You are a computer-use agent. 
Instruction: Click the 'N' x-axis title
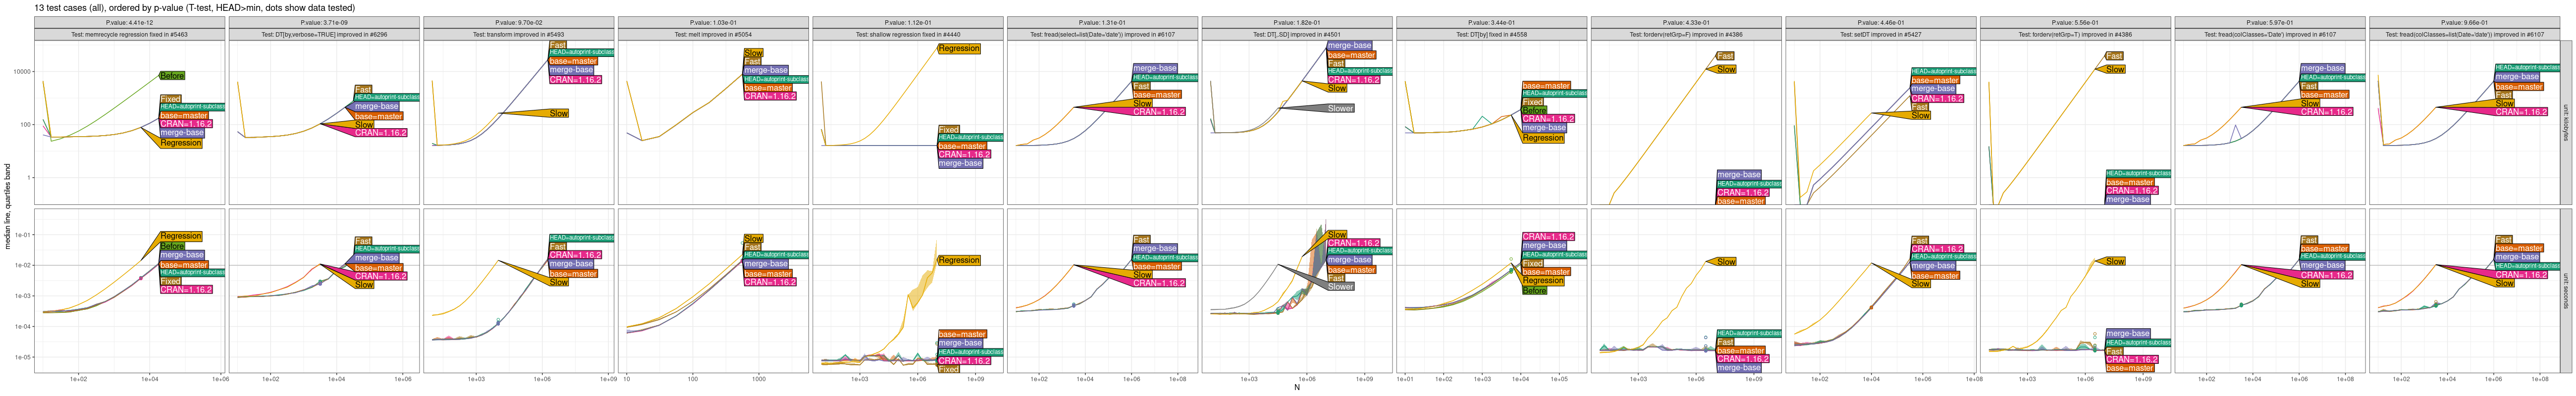pos(1297,388)
